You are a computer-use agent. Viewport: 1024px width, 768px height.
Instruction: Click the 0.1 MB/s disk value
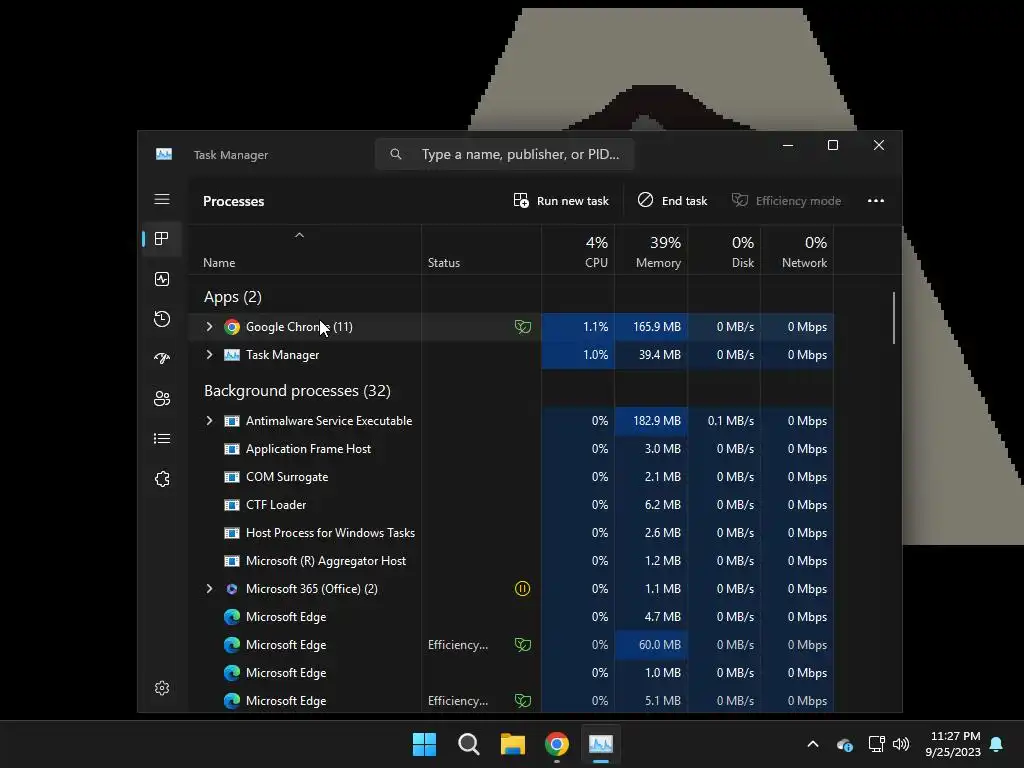(x=730, y=421)
